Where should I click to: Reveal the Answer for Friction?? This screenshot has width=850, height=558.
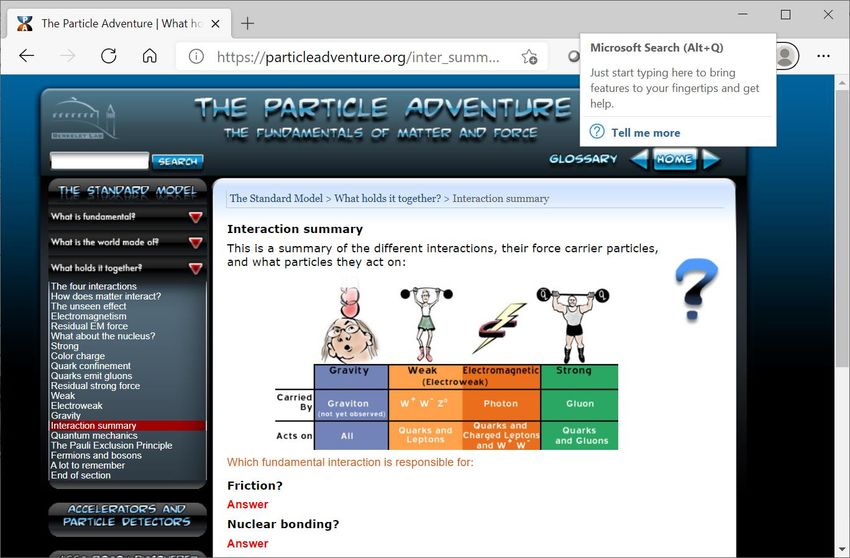(247, 504)
